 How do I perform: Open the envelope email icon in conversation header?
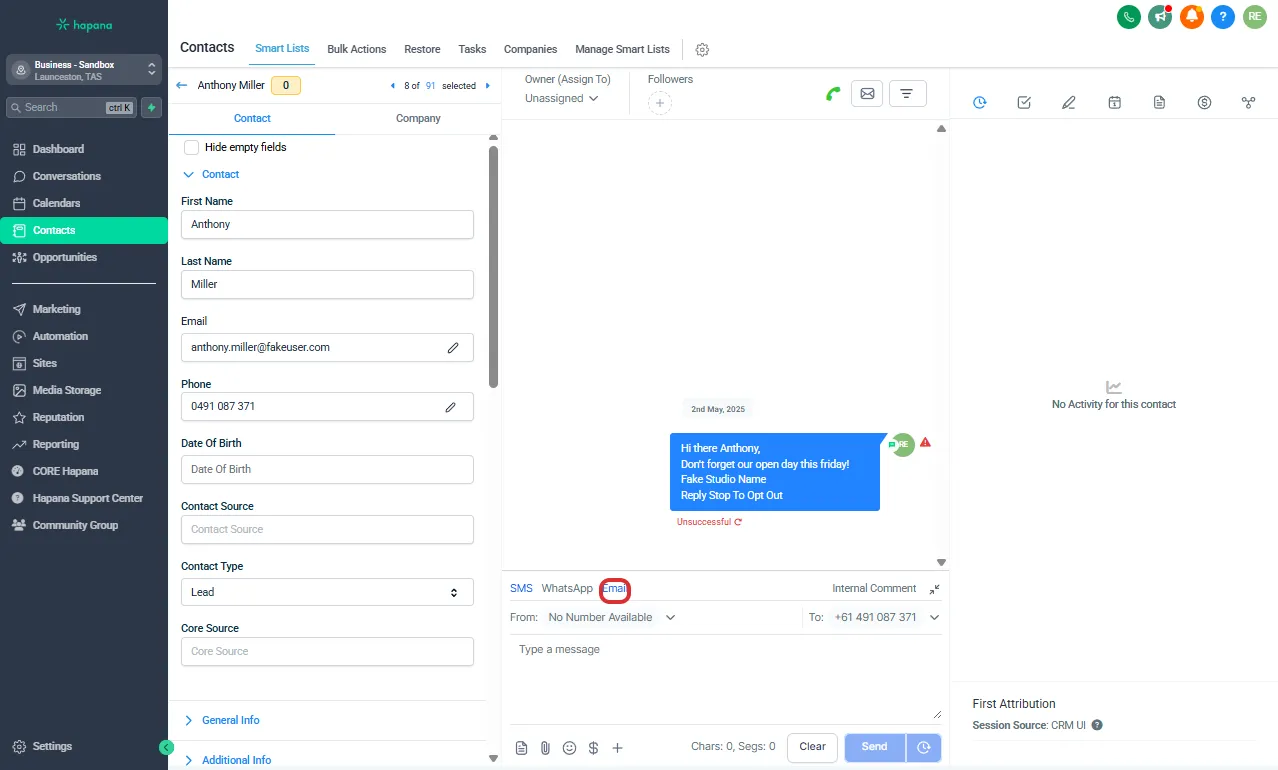click(x=867, y=94)
